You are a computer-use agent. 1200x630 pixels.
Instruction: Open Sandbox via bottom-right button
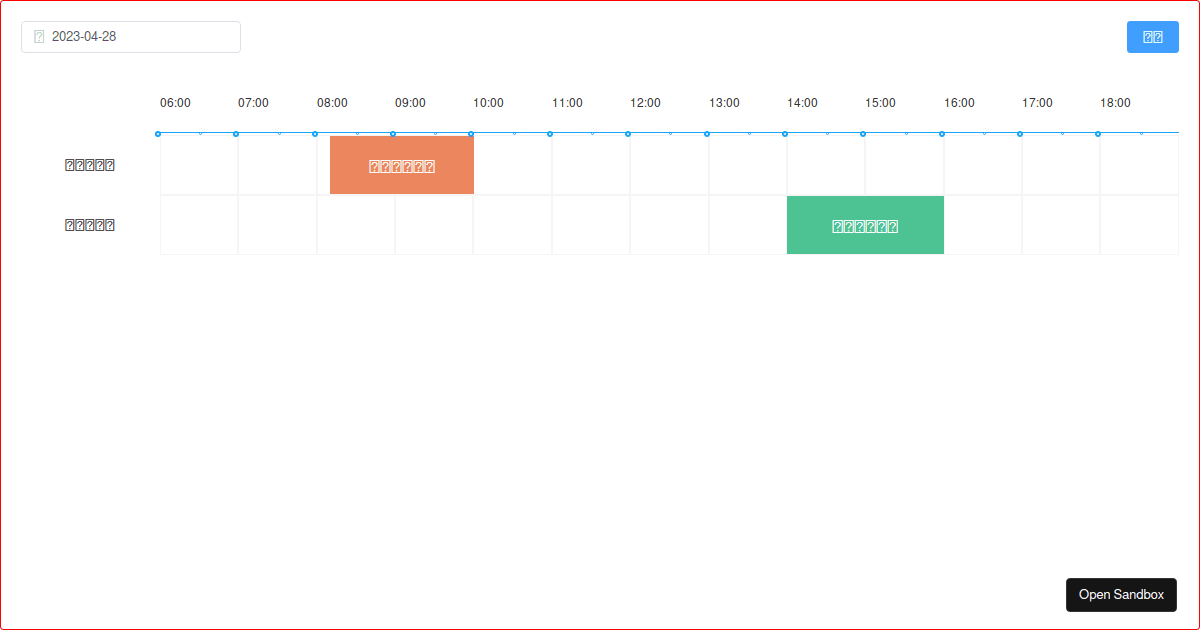click(1121, 594)
